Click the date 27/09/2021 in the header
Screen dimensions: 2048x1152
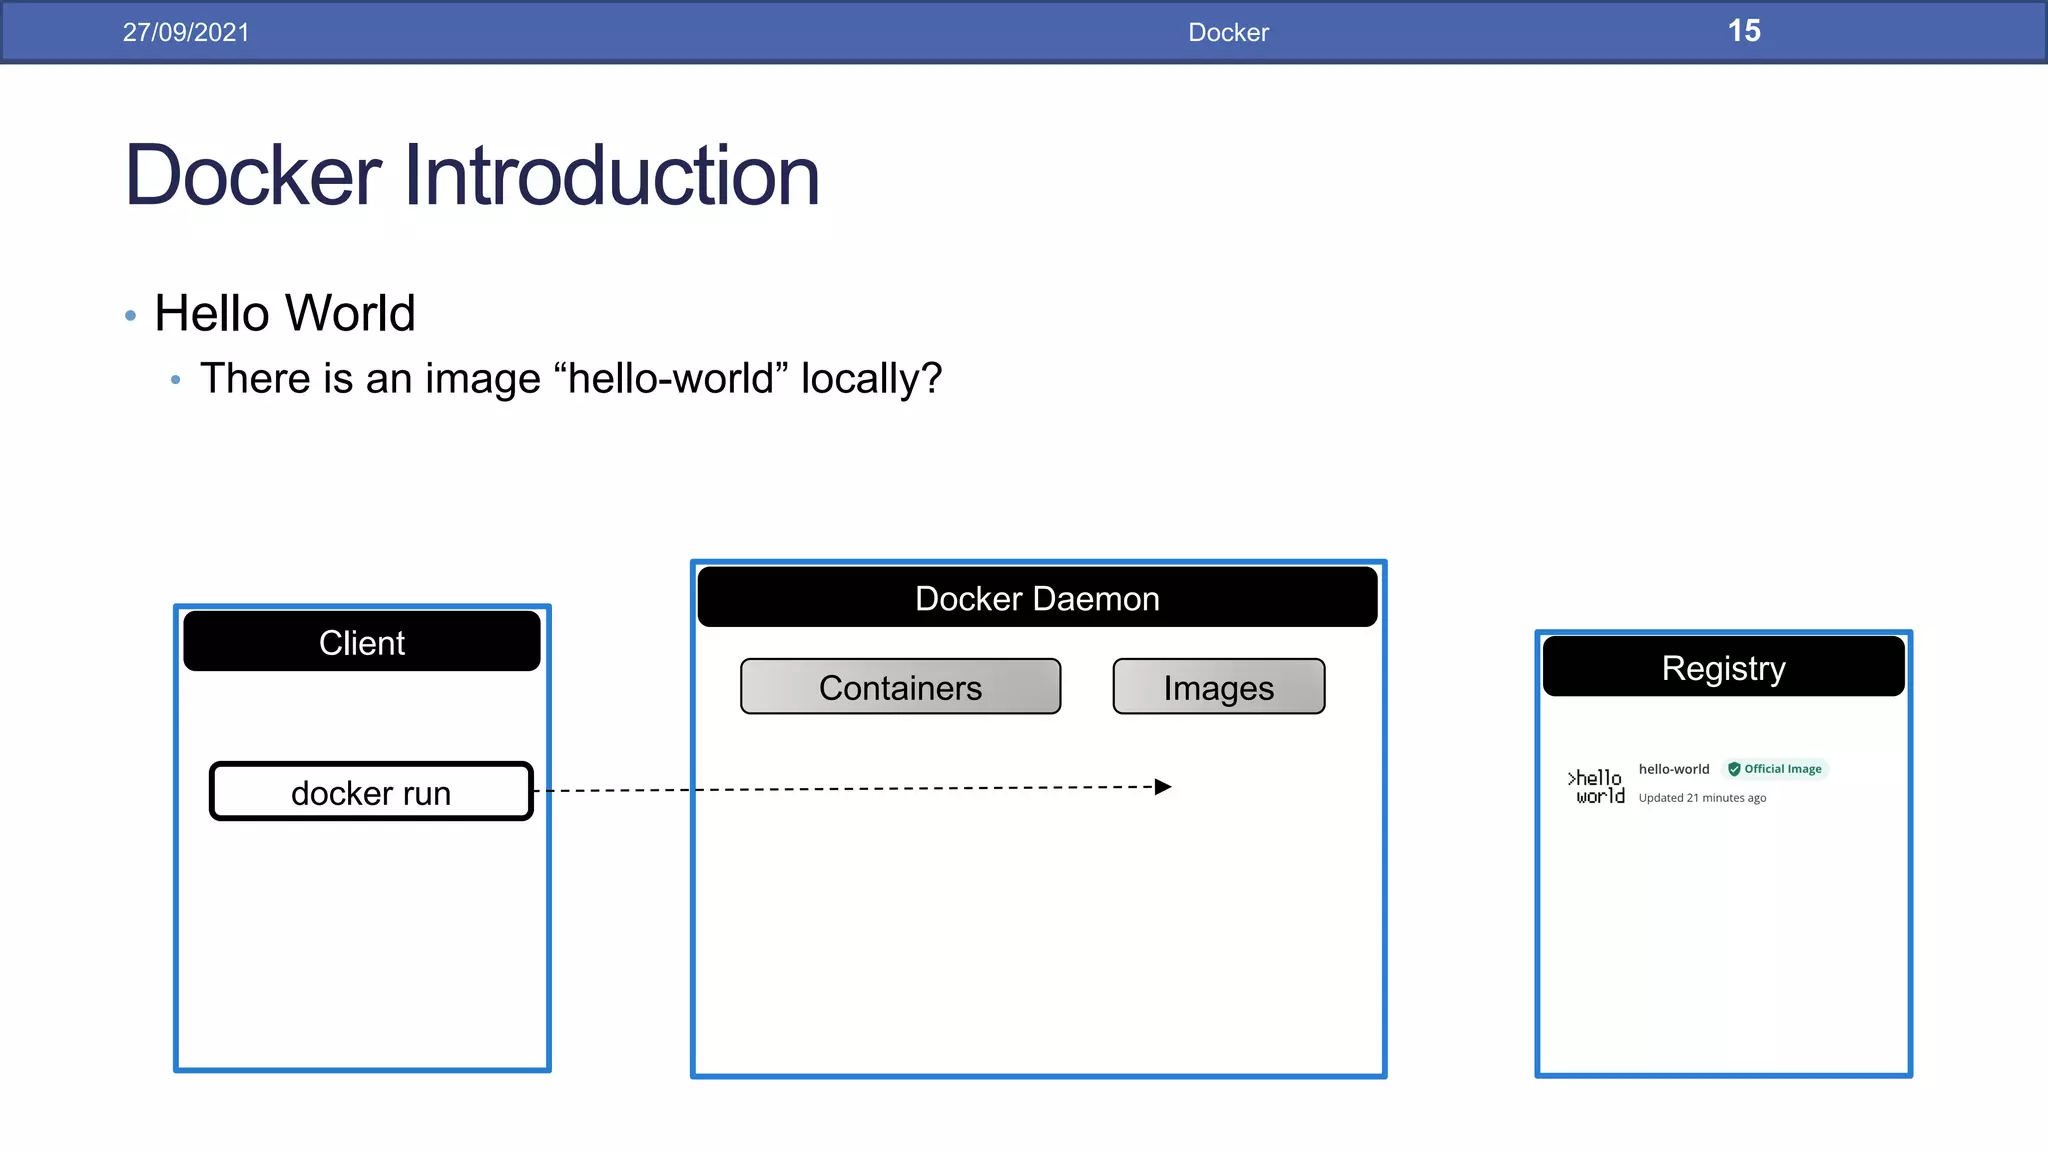[x=186, y=32]
